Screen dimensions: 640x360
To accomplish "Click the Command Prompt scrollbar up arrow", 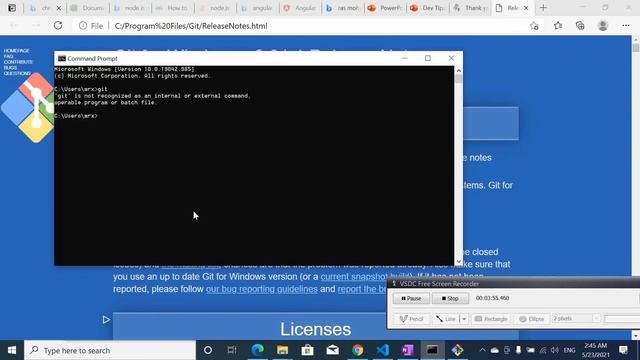I will (458, 70).
